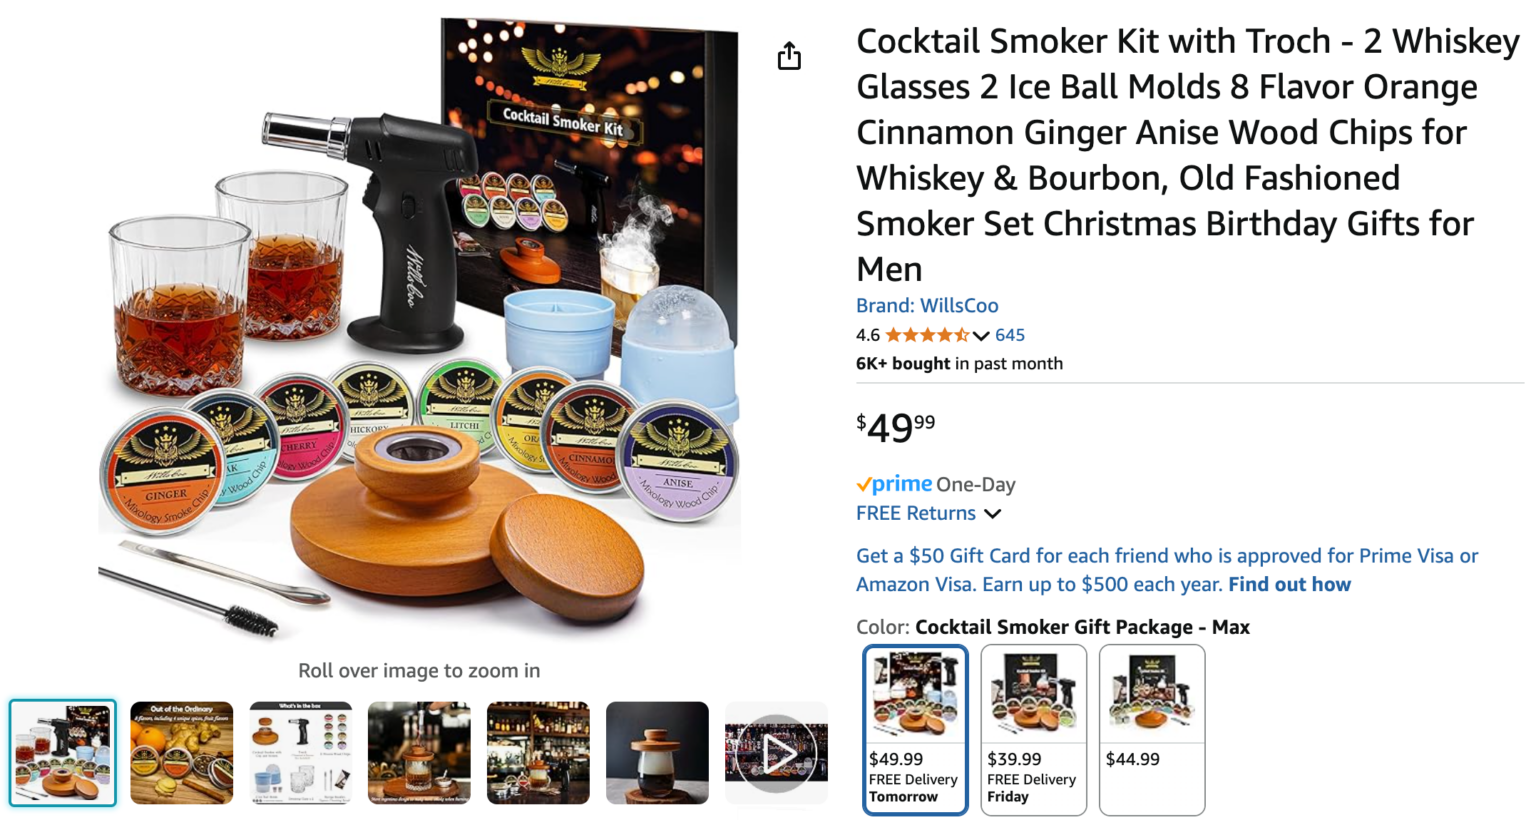Show the Out of the Ordinary thumbnail
This screenshot has width=1536, height=820.
(x=181, y=753)
